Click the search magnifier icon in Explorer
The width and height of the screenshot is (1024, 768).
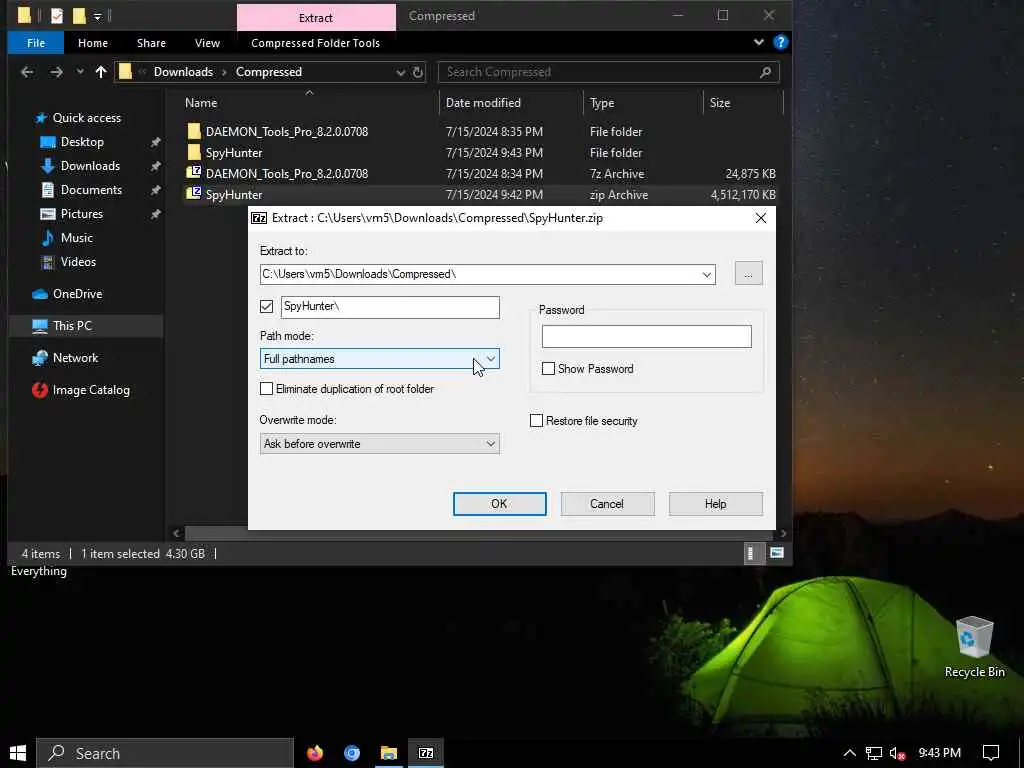(x=765, y=72)
